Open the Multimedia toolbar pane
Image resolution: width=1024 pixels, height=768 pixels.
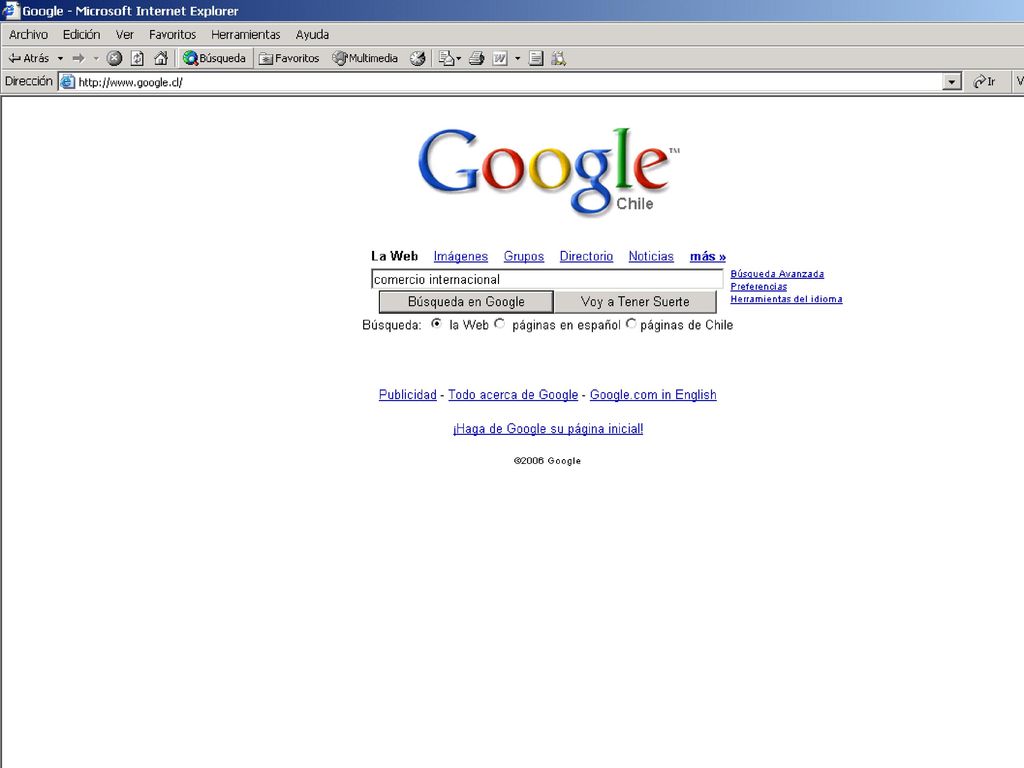click(364, 58)
